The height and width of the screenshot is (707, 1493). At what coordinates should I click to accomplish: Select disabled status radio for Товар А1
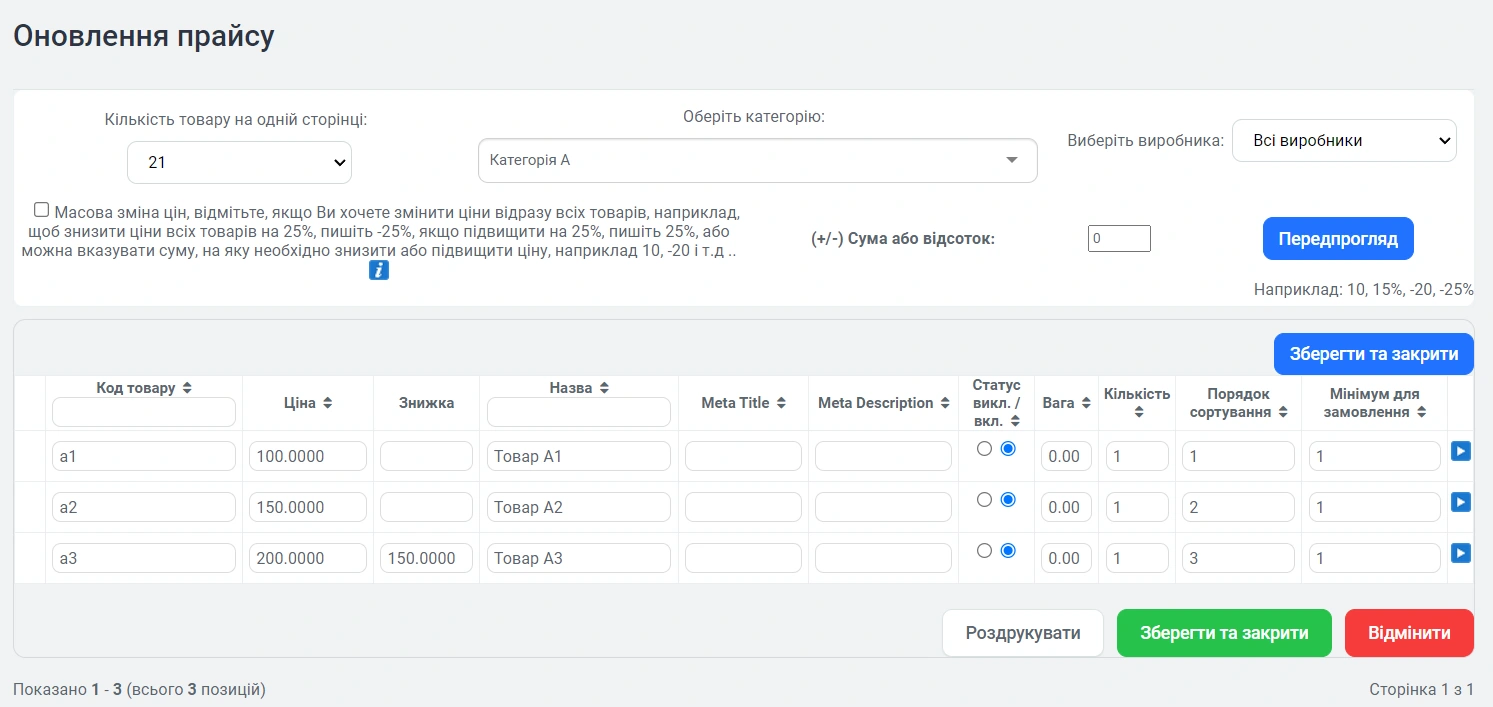pyautogui.click(x=984, y=449)
